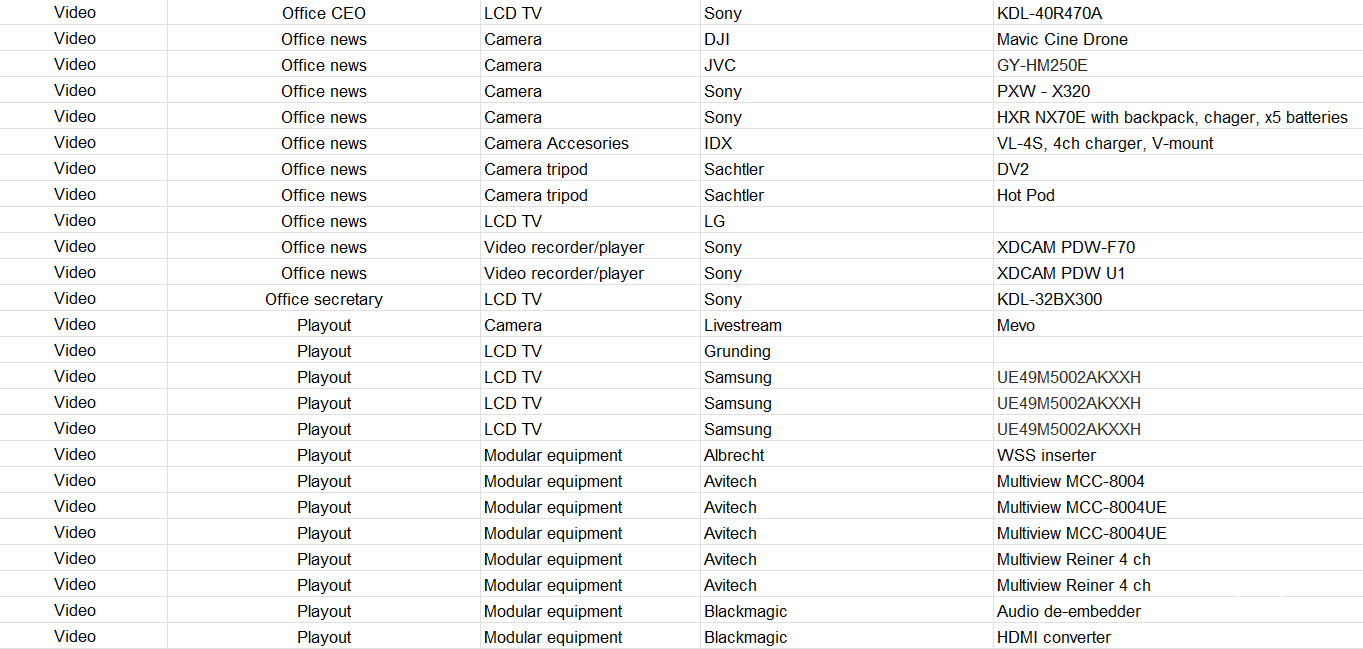Image resolution: width=1363 pixels, height=649 pixels.
Task: Select the LG brand cell
Action: pos(714,221)
